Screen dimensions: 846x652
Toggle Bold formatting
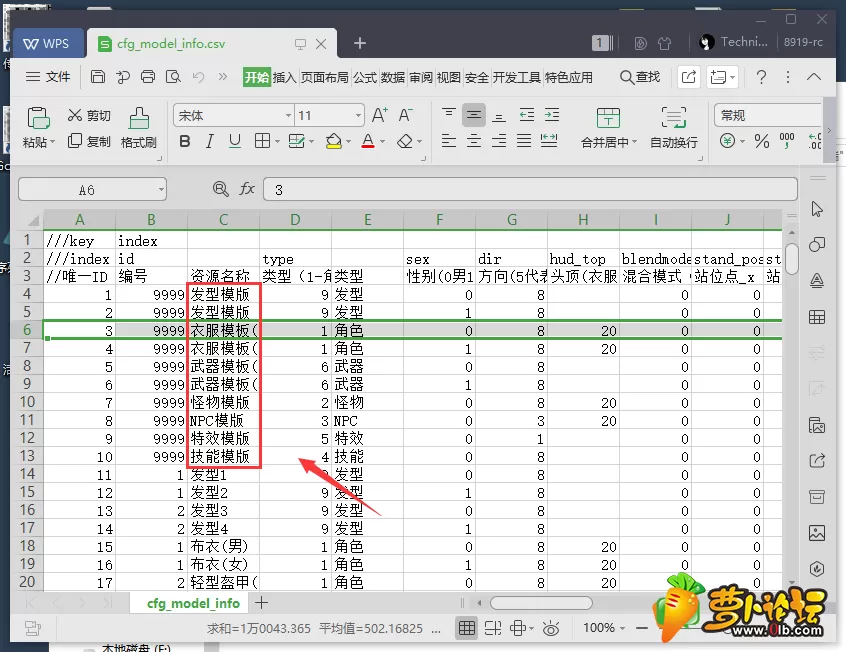[x=185, y=141]
